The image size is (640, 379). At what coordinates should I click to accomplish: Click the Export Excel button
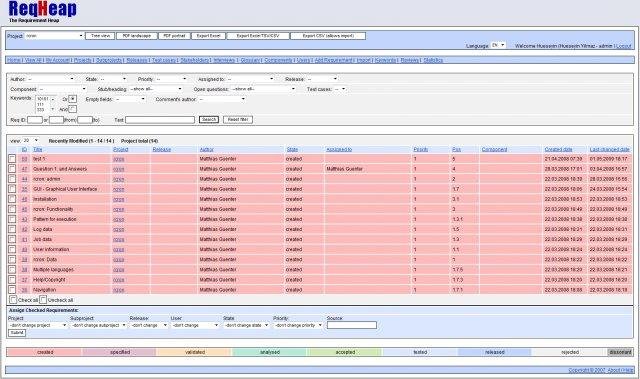209,36
